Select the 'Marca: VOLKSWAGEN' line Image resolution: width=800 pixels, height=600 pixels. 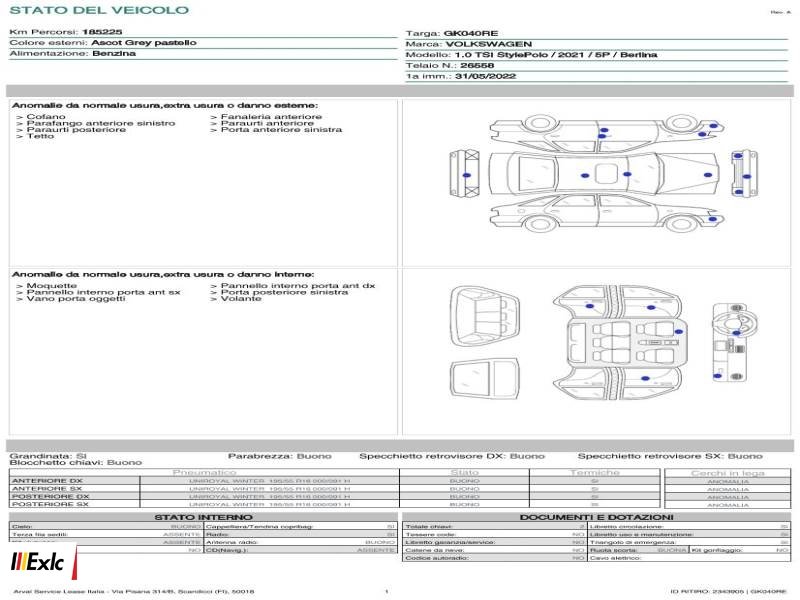point(468,44)
